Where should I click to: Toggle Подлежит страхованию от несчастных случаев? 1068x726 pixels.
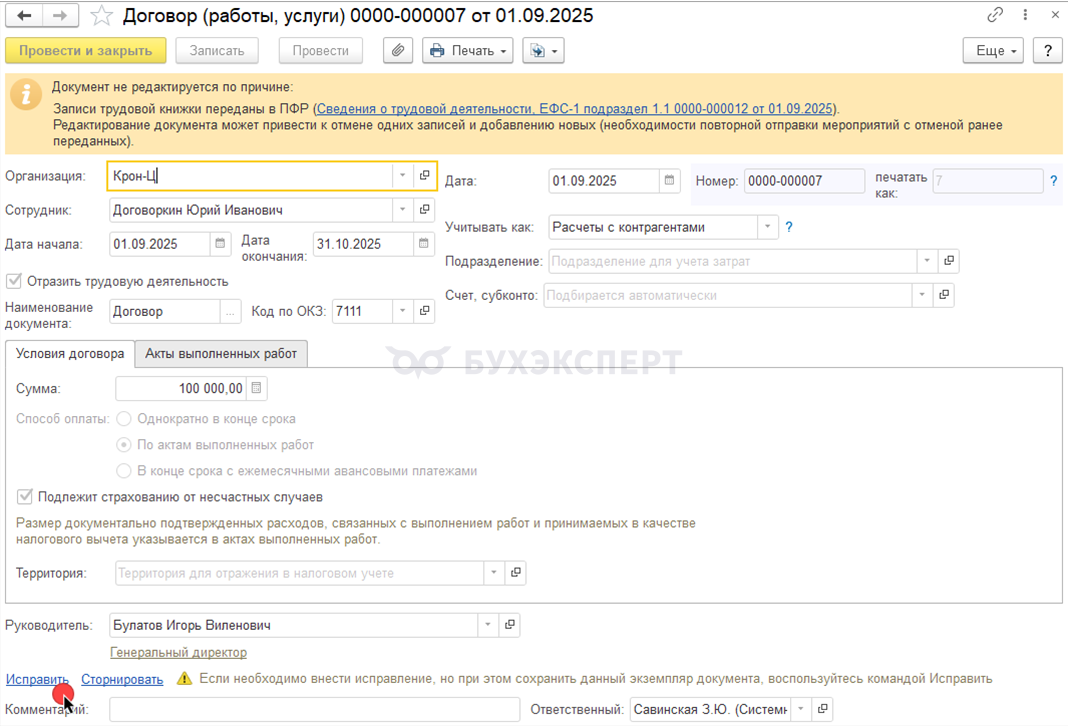tap(25, 496)
